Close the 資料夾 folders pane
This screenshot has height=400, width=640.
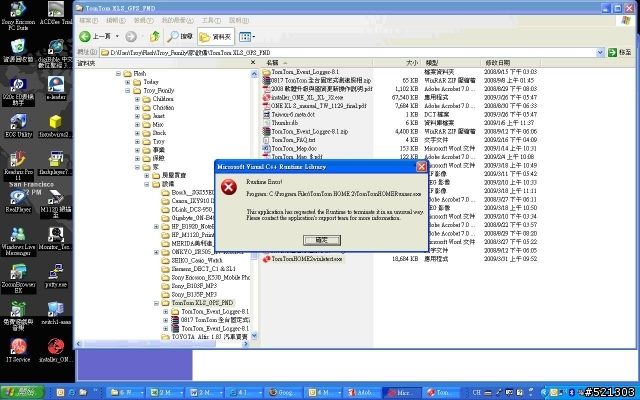coord(253,62)
